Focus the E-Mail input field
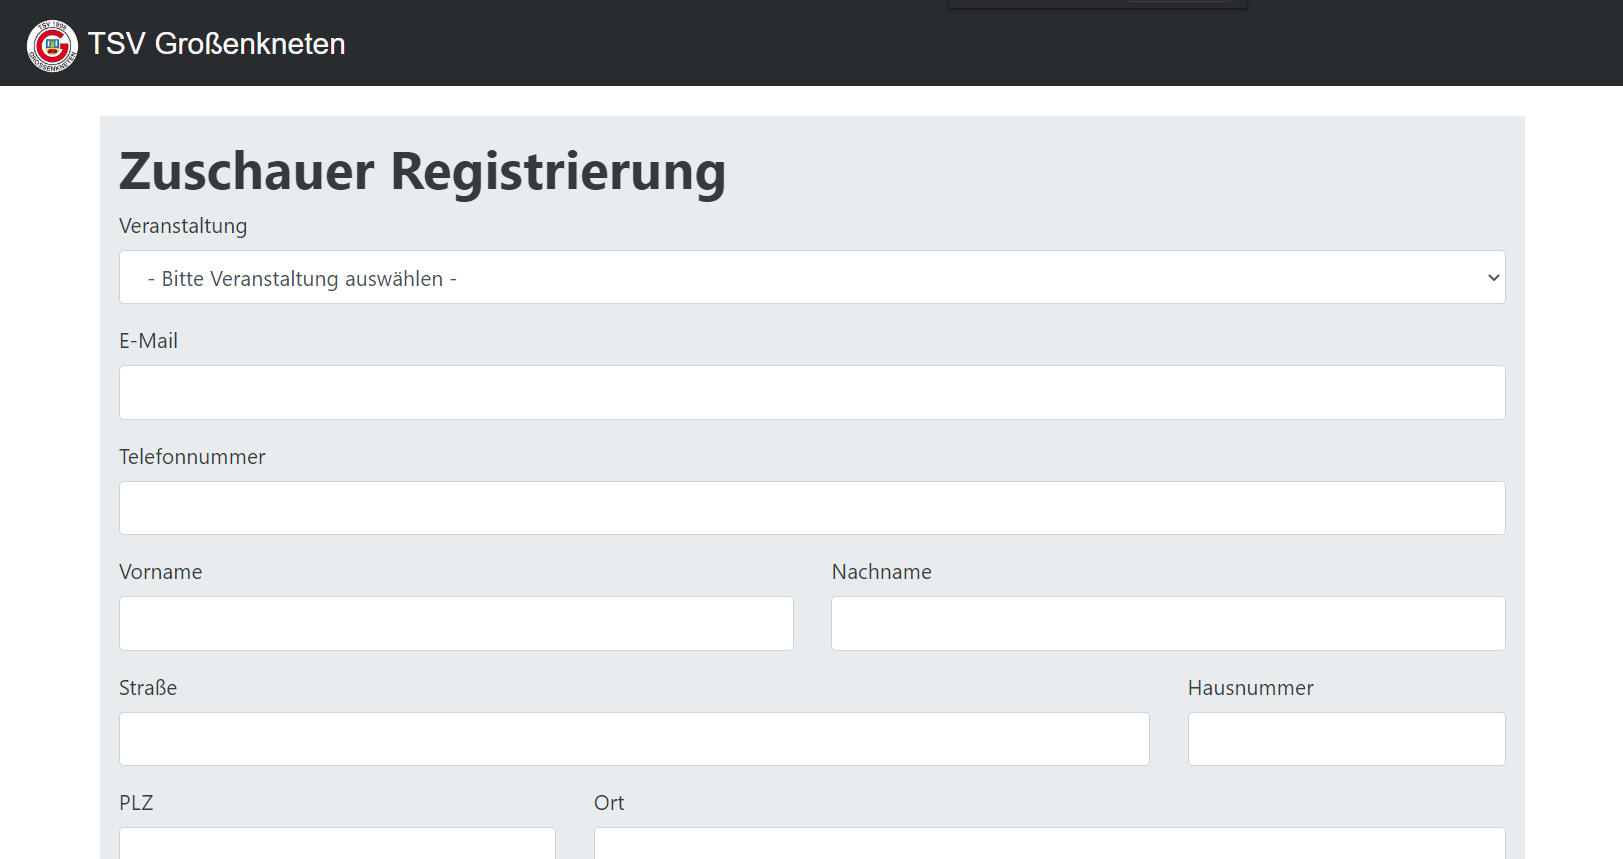 (811, 393)
